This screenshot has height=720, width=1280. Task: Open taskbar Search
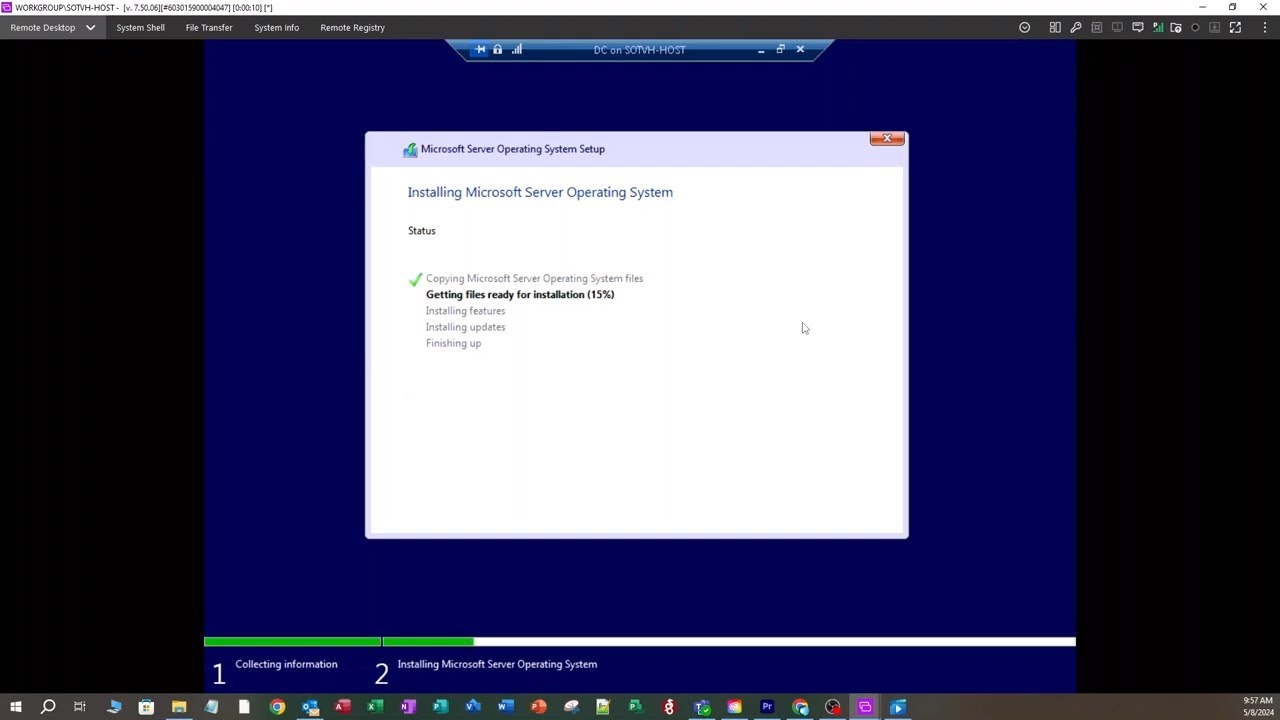click(47, 708)
